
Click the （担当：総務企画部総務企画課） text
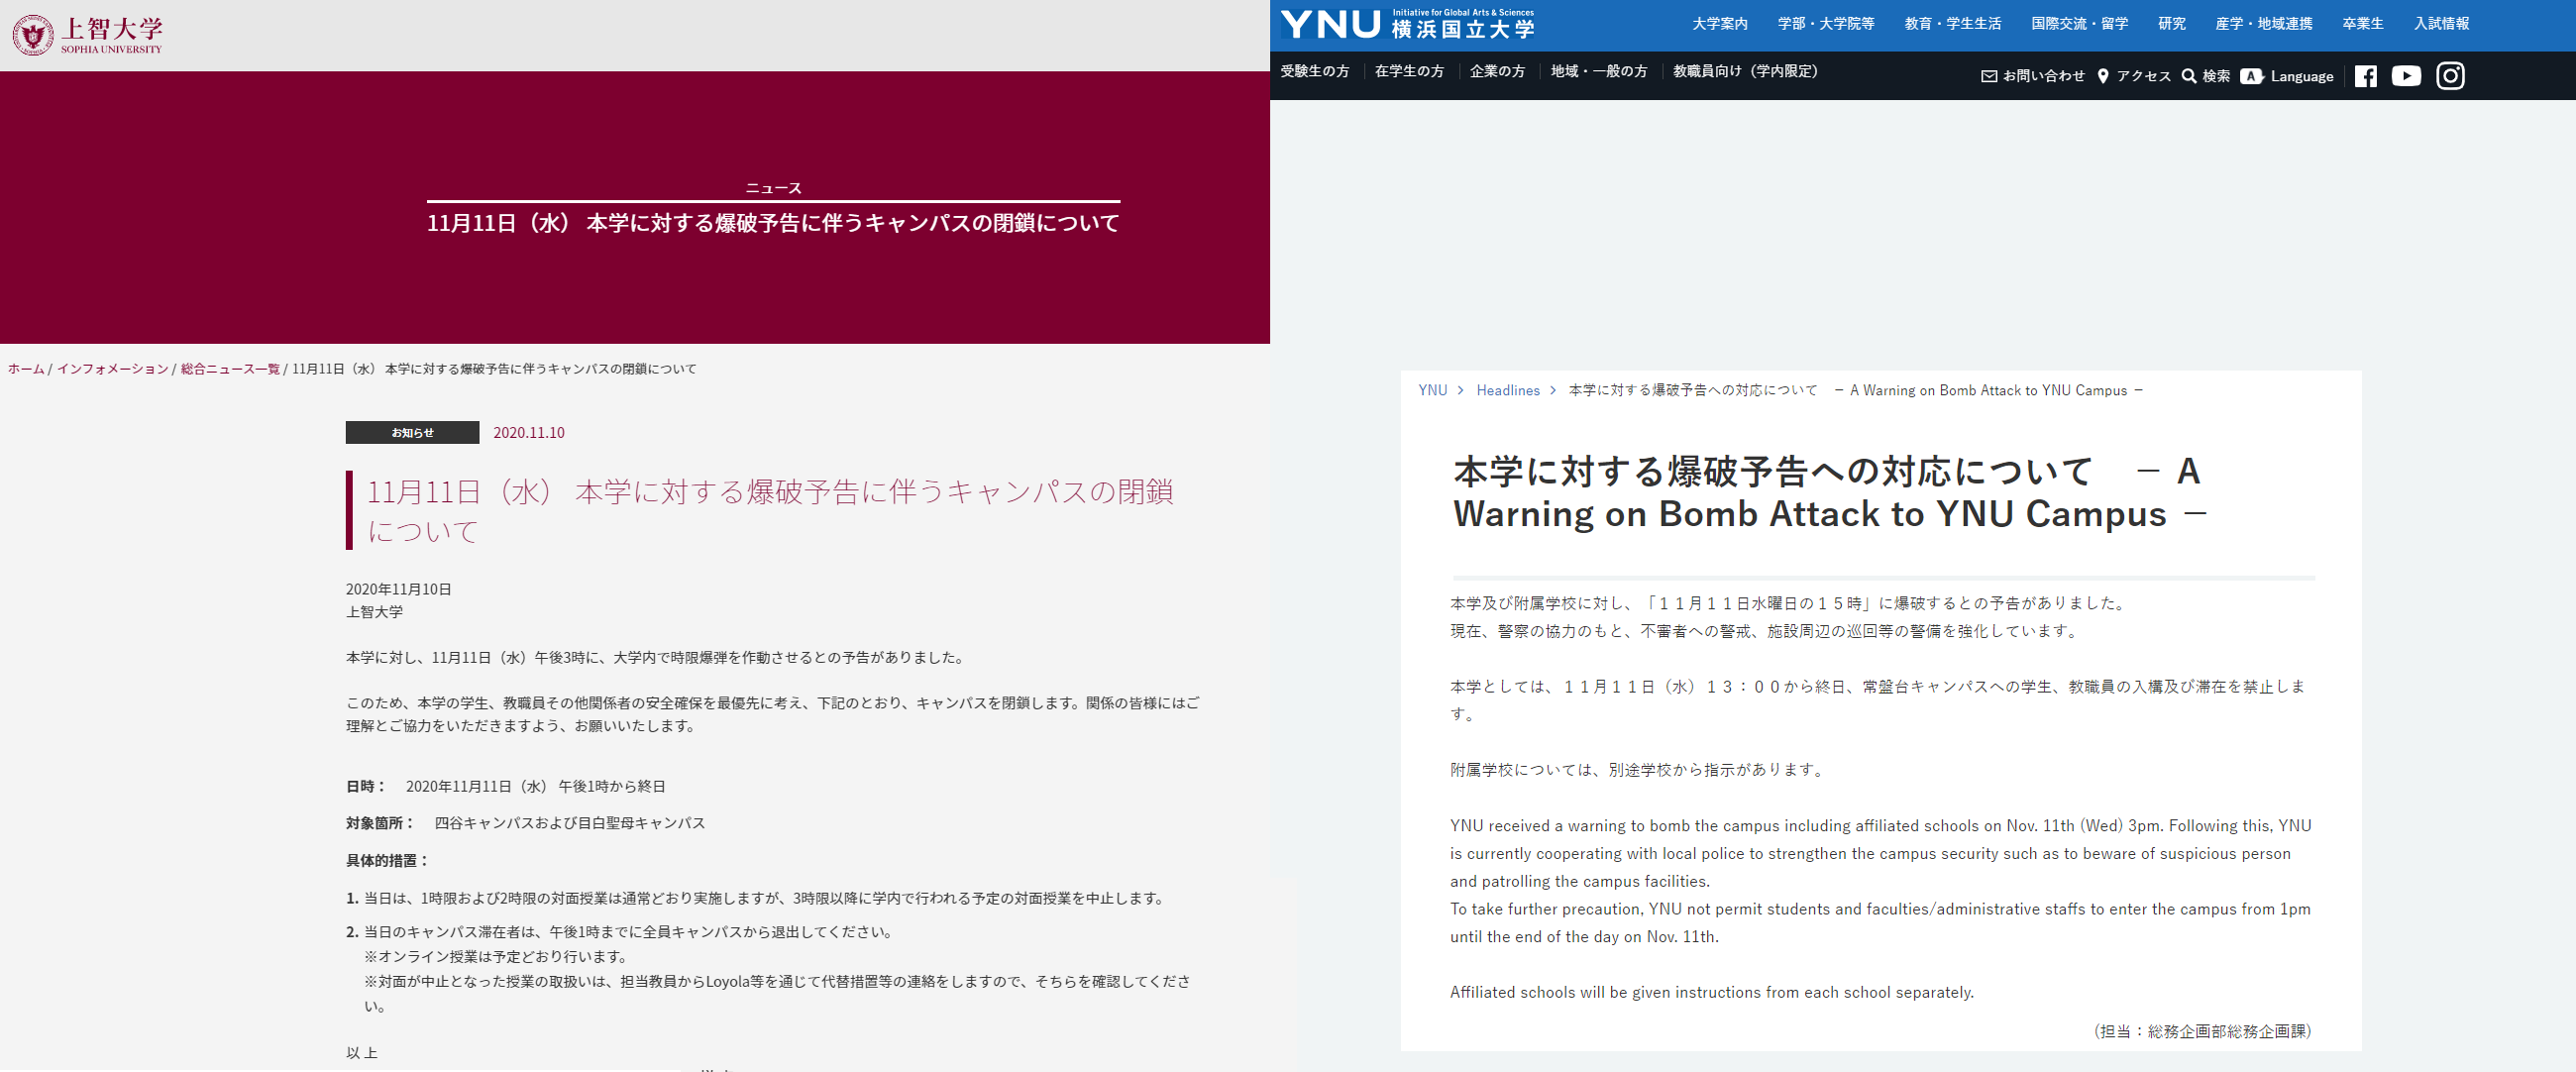coord(2202,1031)
